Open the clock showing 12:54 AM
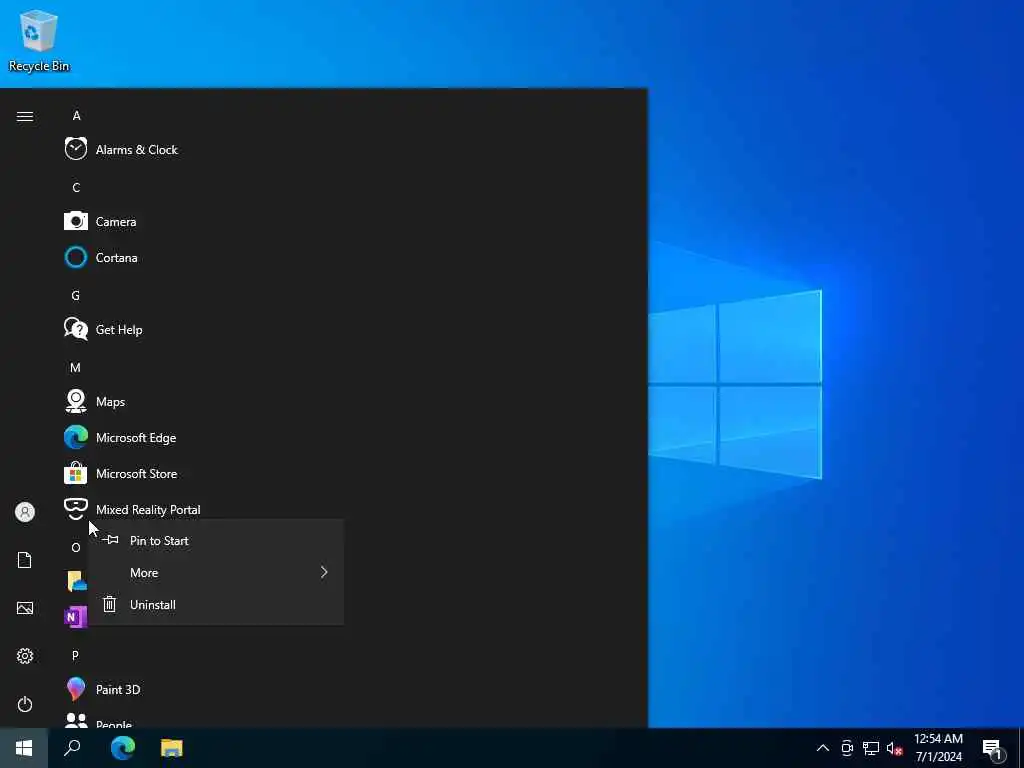The height and width of the screenshot is (768, 1024). coord(938,748)
